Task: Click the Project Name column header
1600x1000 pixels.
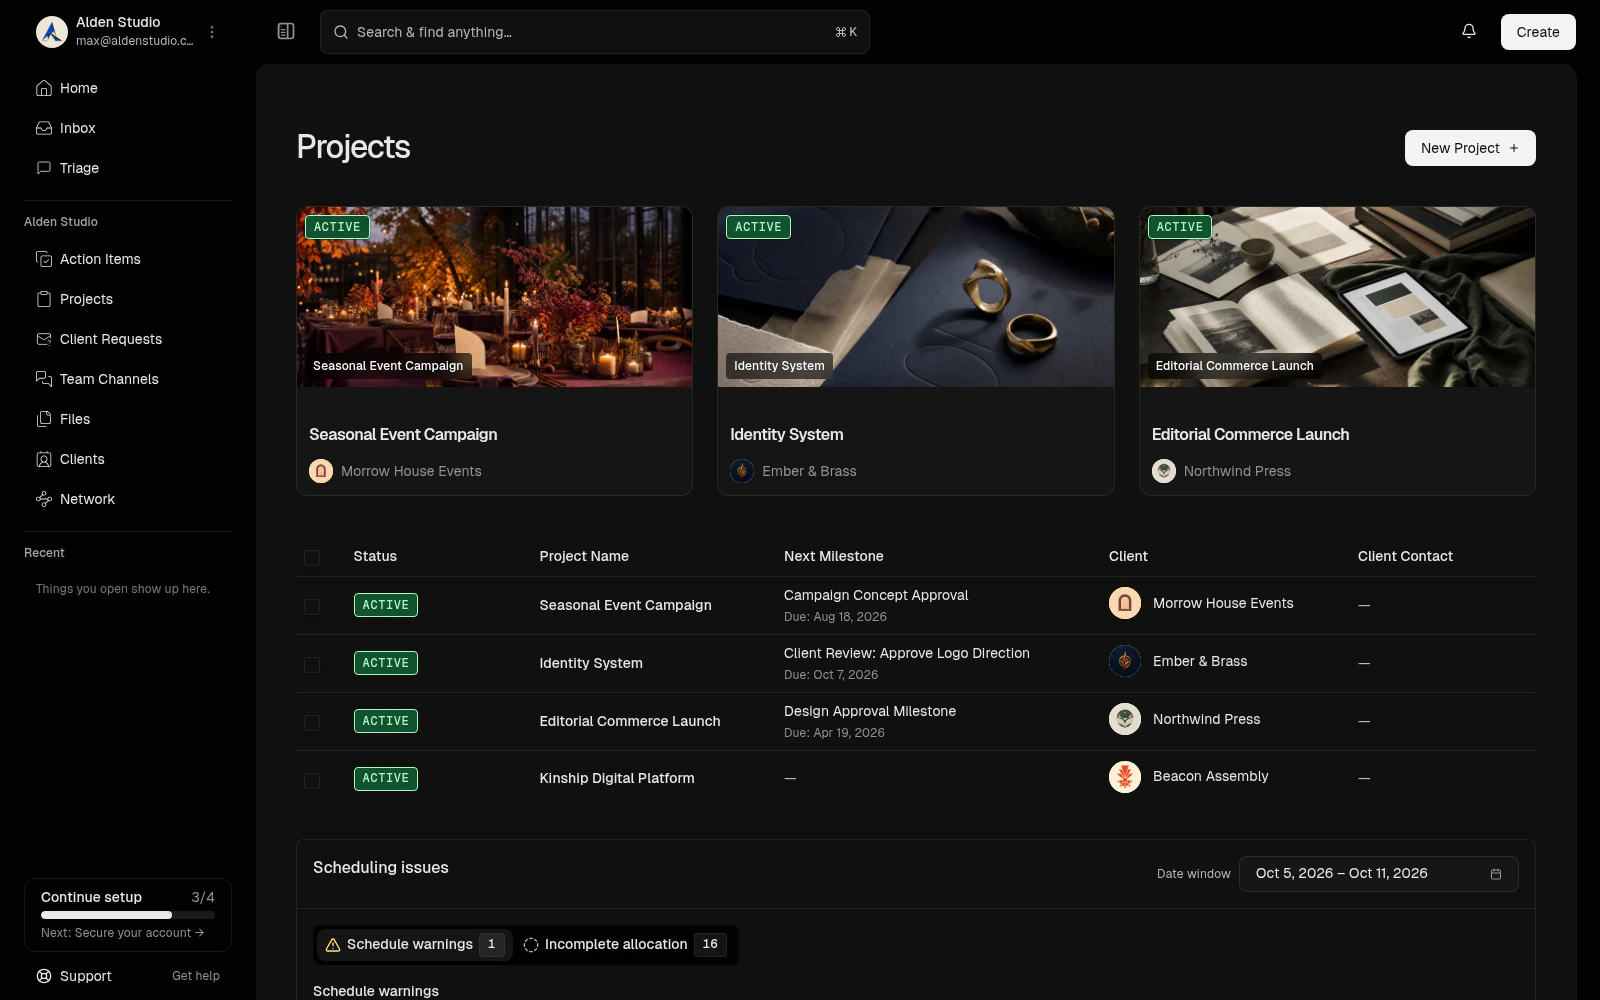Action: 584,556
